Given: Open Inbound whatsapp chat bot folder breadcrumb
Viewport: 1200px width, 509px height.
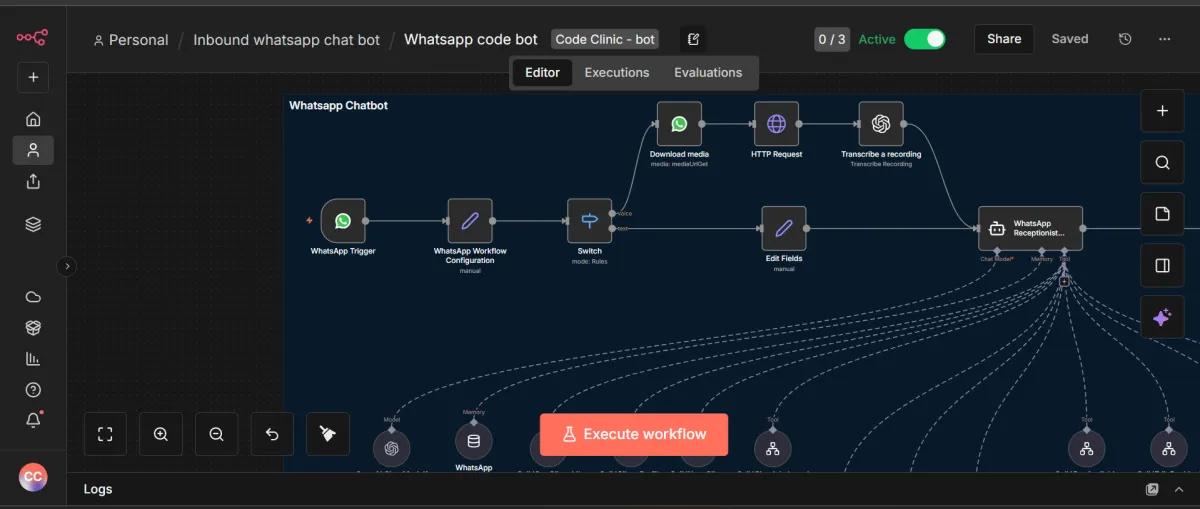Looking at the screenshot, I should (x=286, y=40).
